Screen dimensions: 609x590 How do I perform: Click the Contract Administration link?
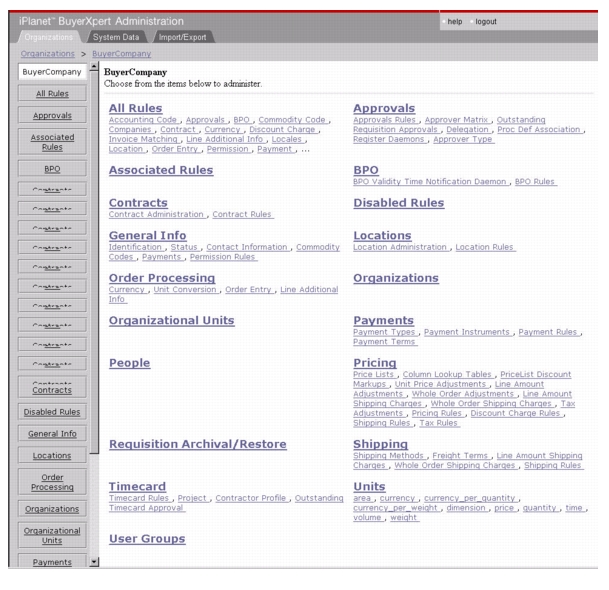tap(156, 214)
